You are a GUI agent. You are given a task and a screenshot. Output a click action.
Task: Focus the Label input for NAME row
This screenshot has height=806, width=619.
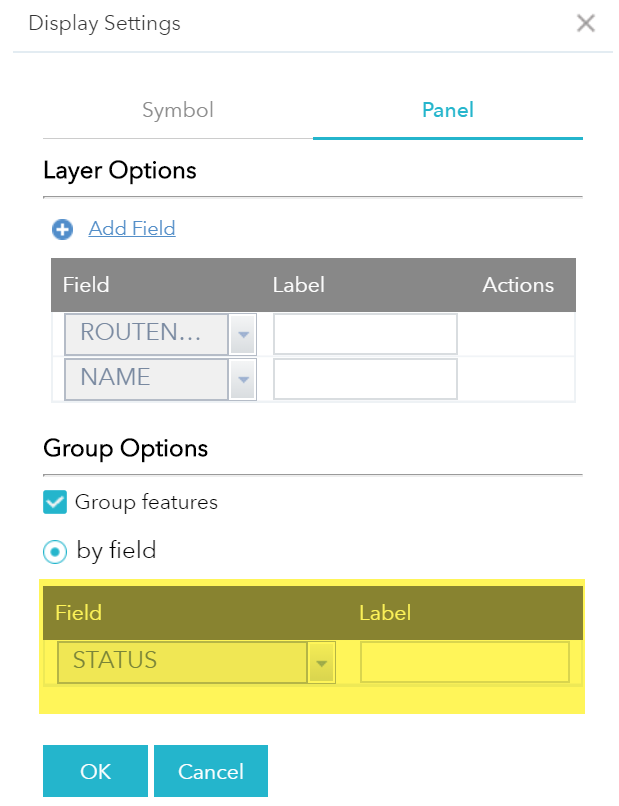[x=365, y=379]
